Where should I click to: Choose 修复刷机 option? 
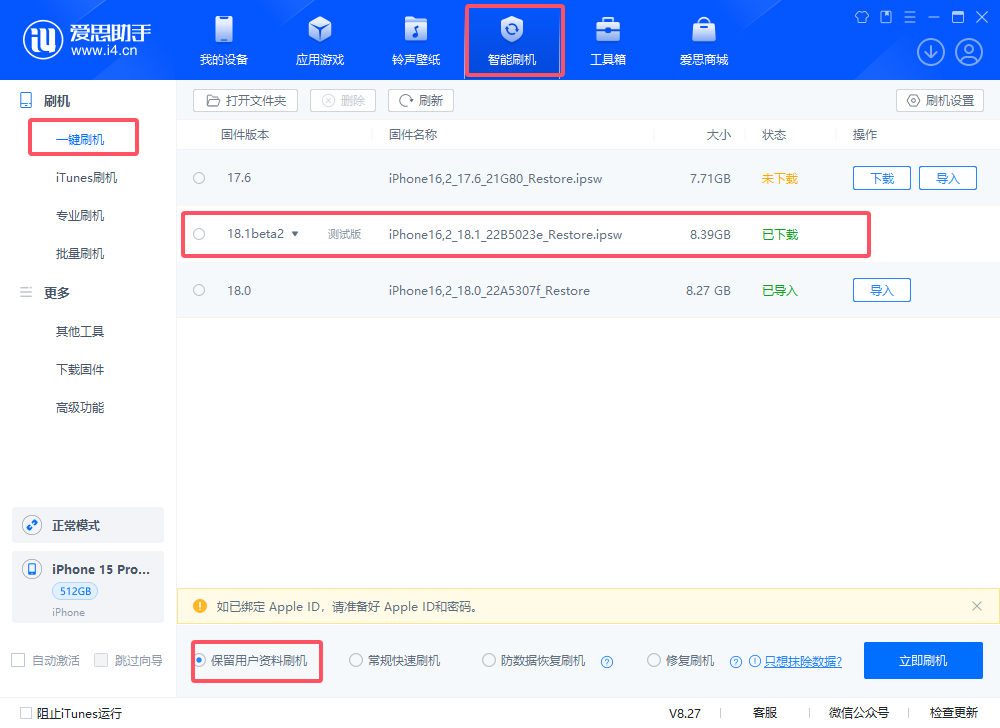(654, 660)
